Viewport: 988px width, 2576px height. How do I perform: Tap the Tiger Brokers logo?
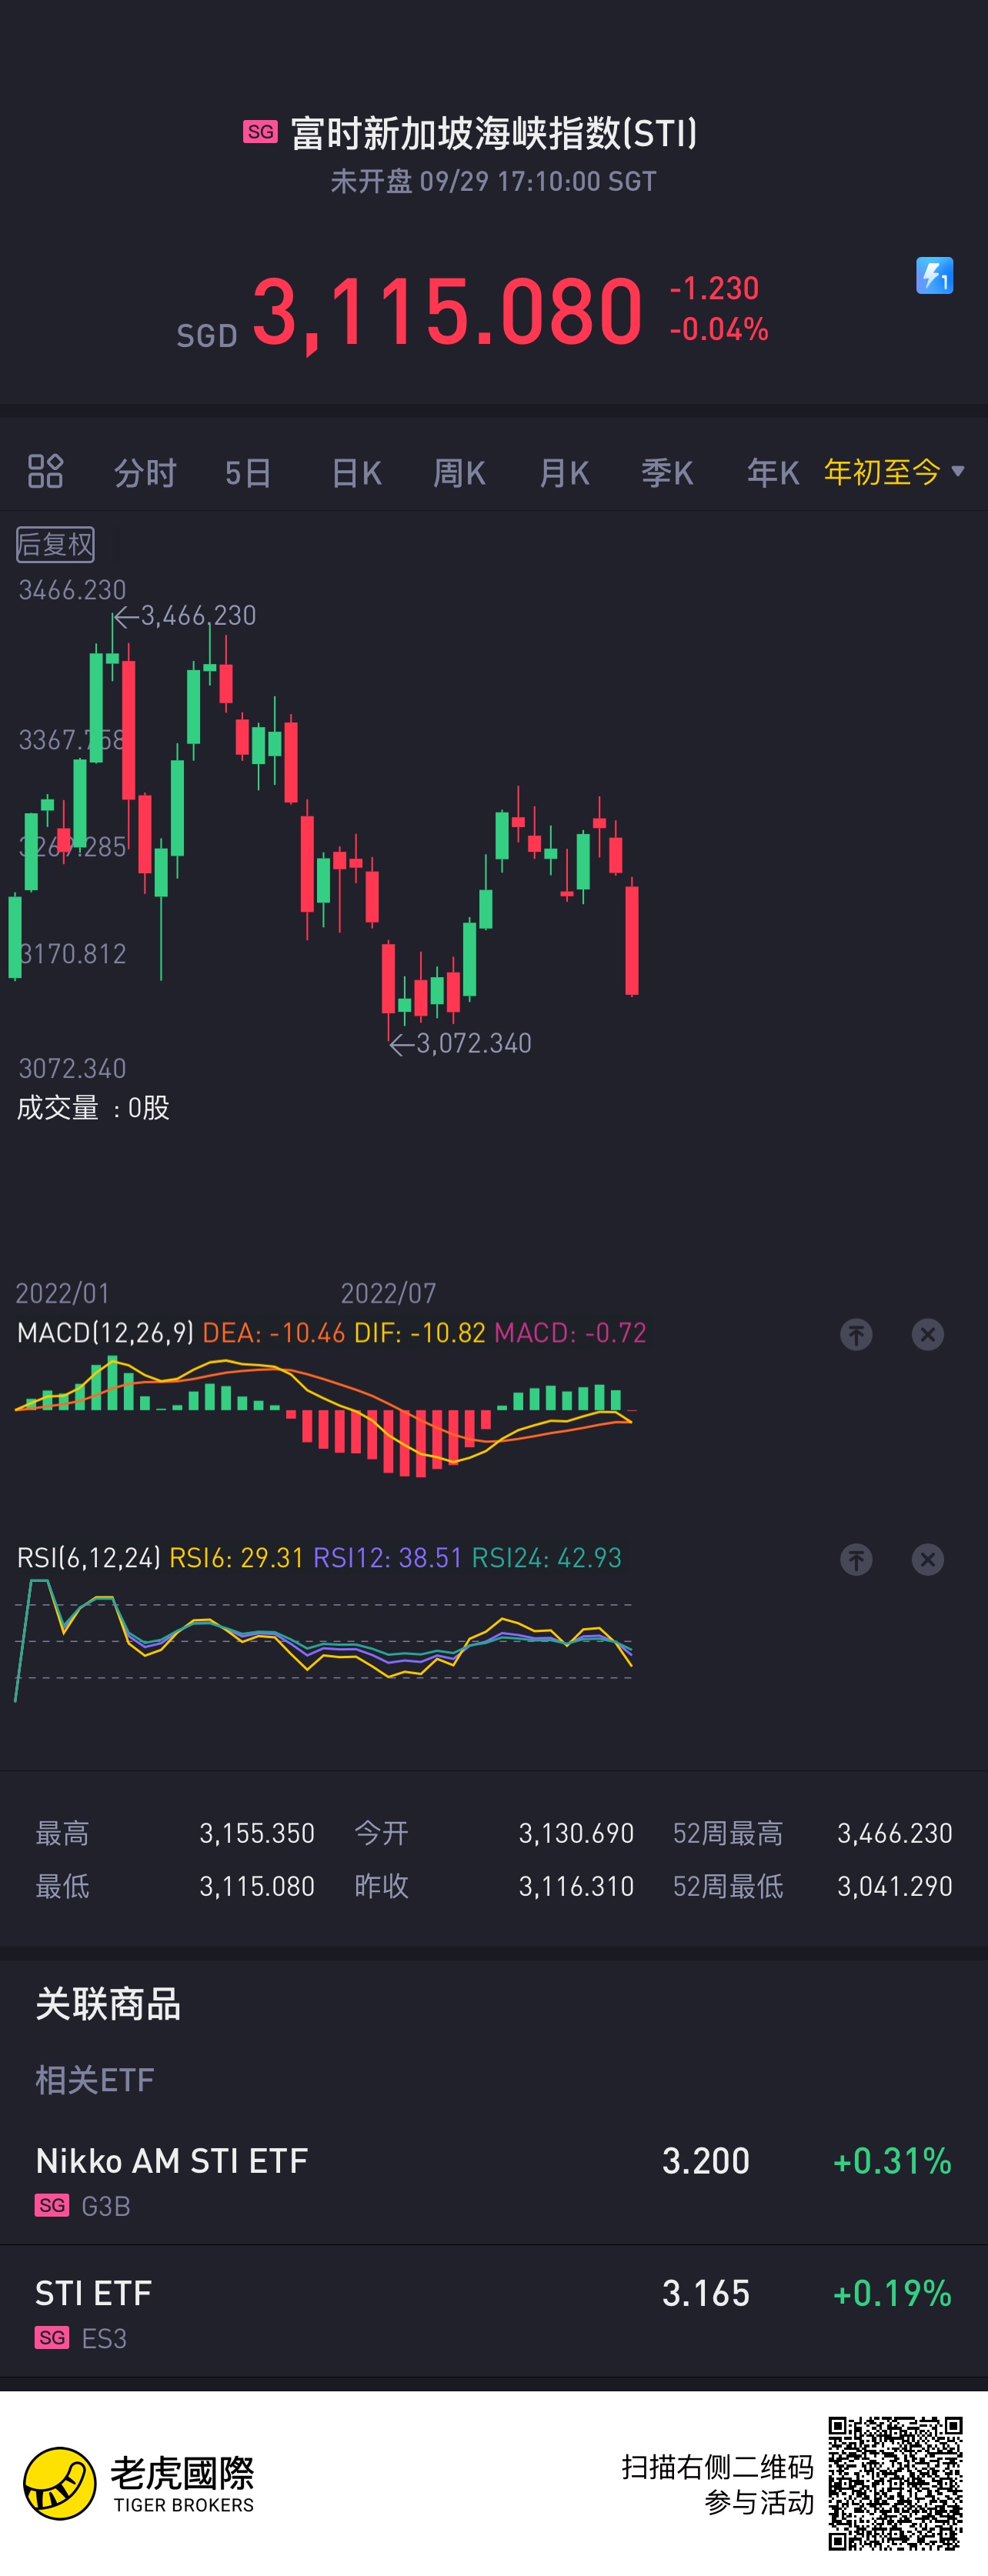(x=138, y=2483)
